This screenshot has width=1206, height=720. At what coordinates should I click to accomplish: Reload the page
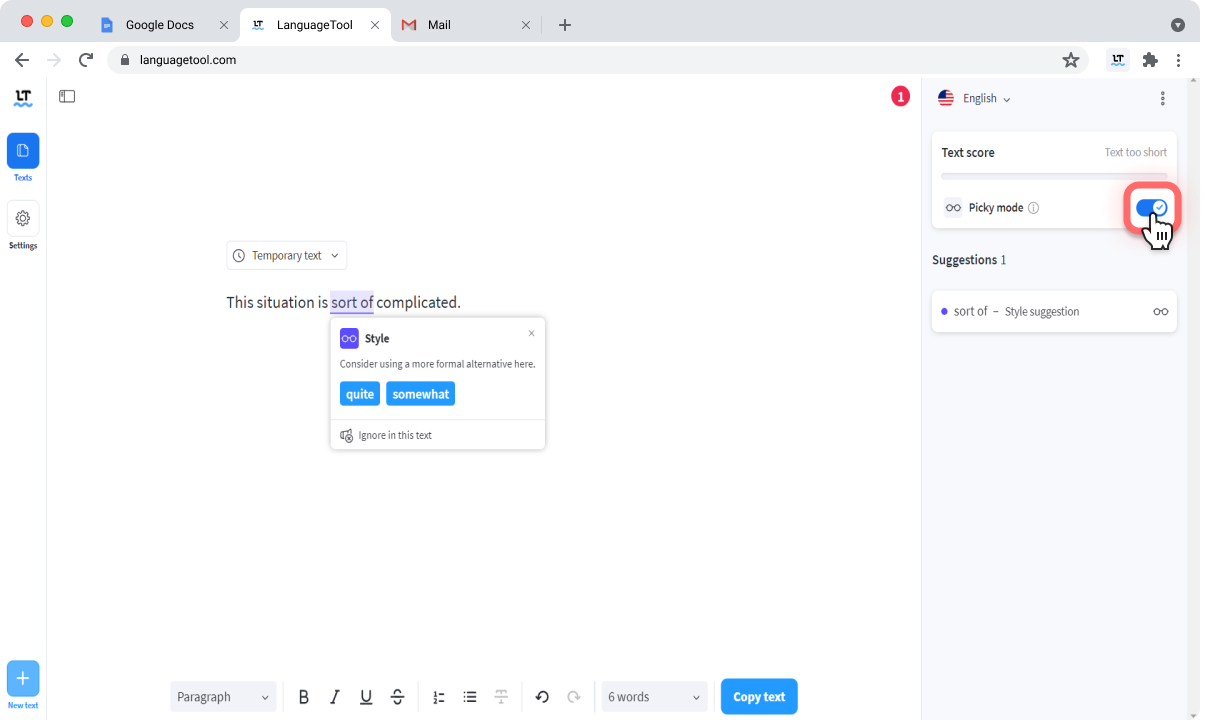tap(86, 60)
